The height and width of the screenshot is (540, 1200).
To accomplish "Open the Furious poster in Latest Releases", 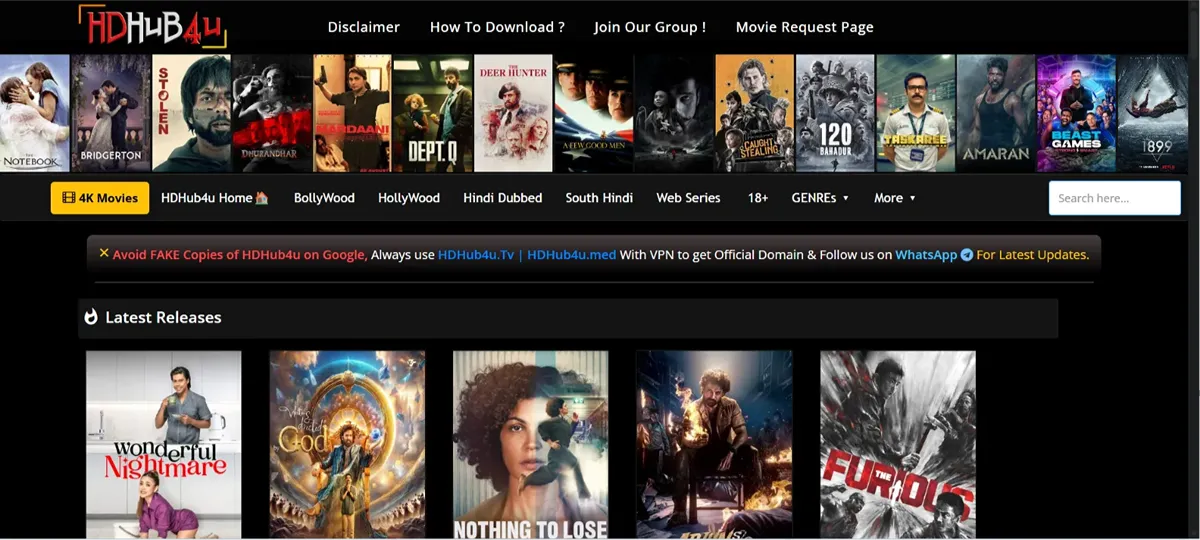I will tap(898, 445).
